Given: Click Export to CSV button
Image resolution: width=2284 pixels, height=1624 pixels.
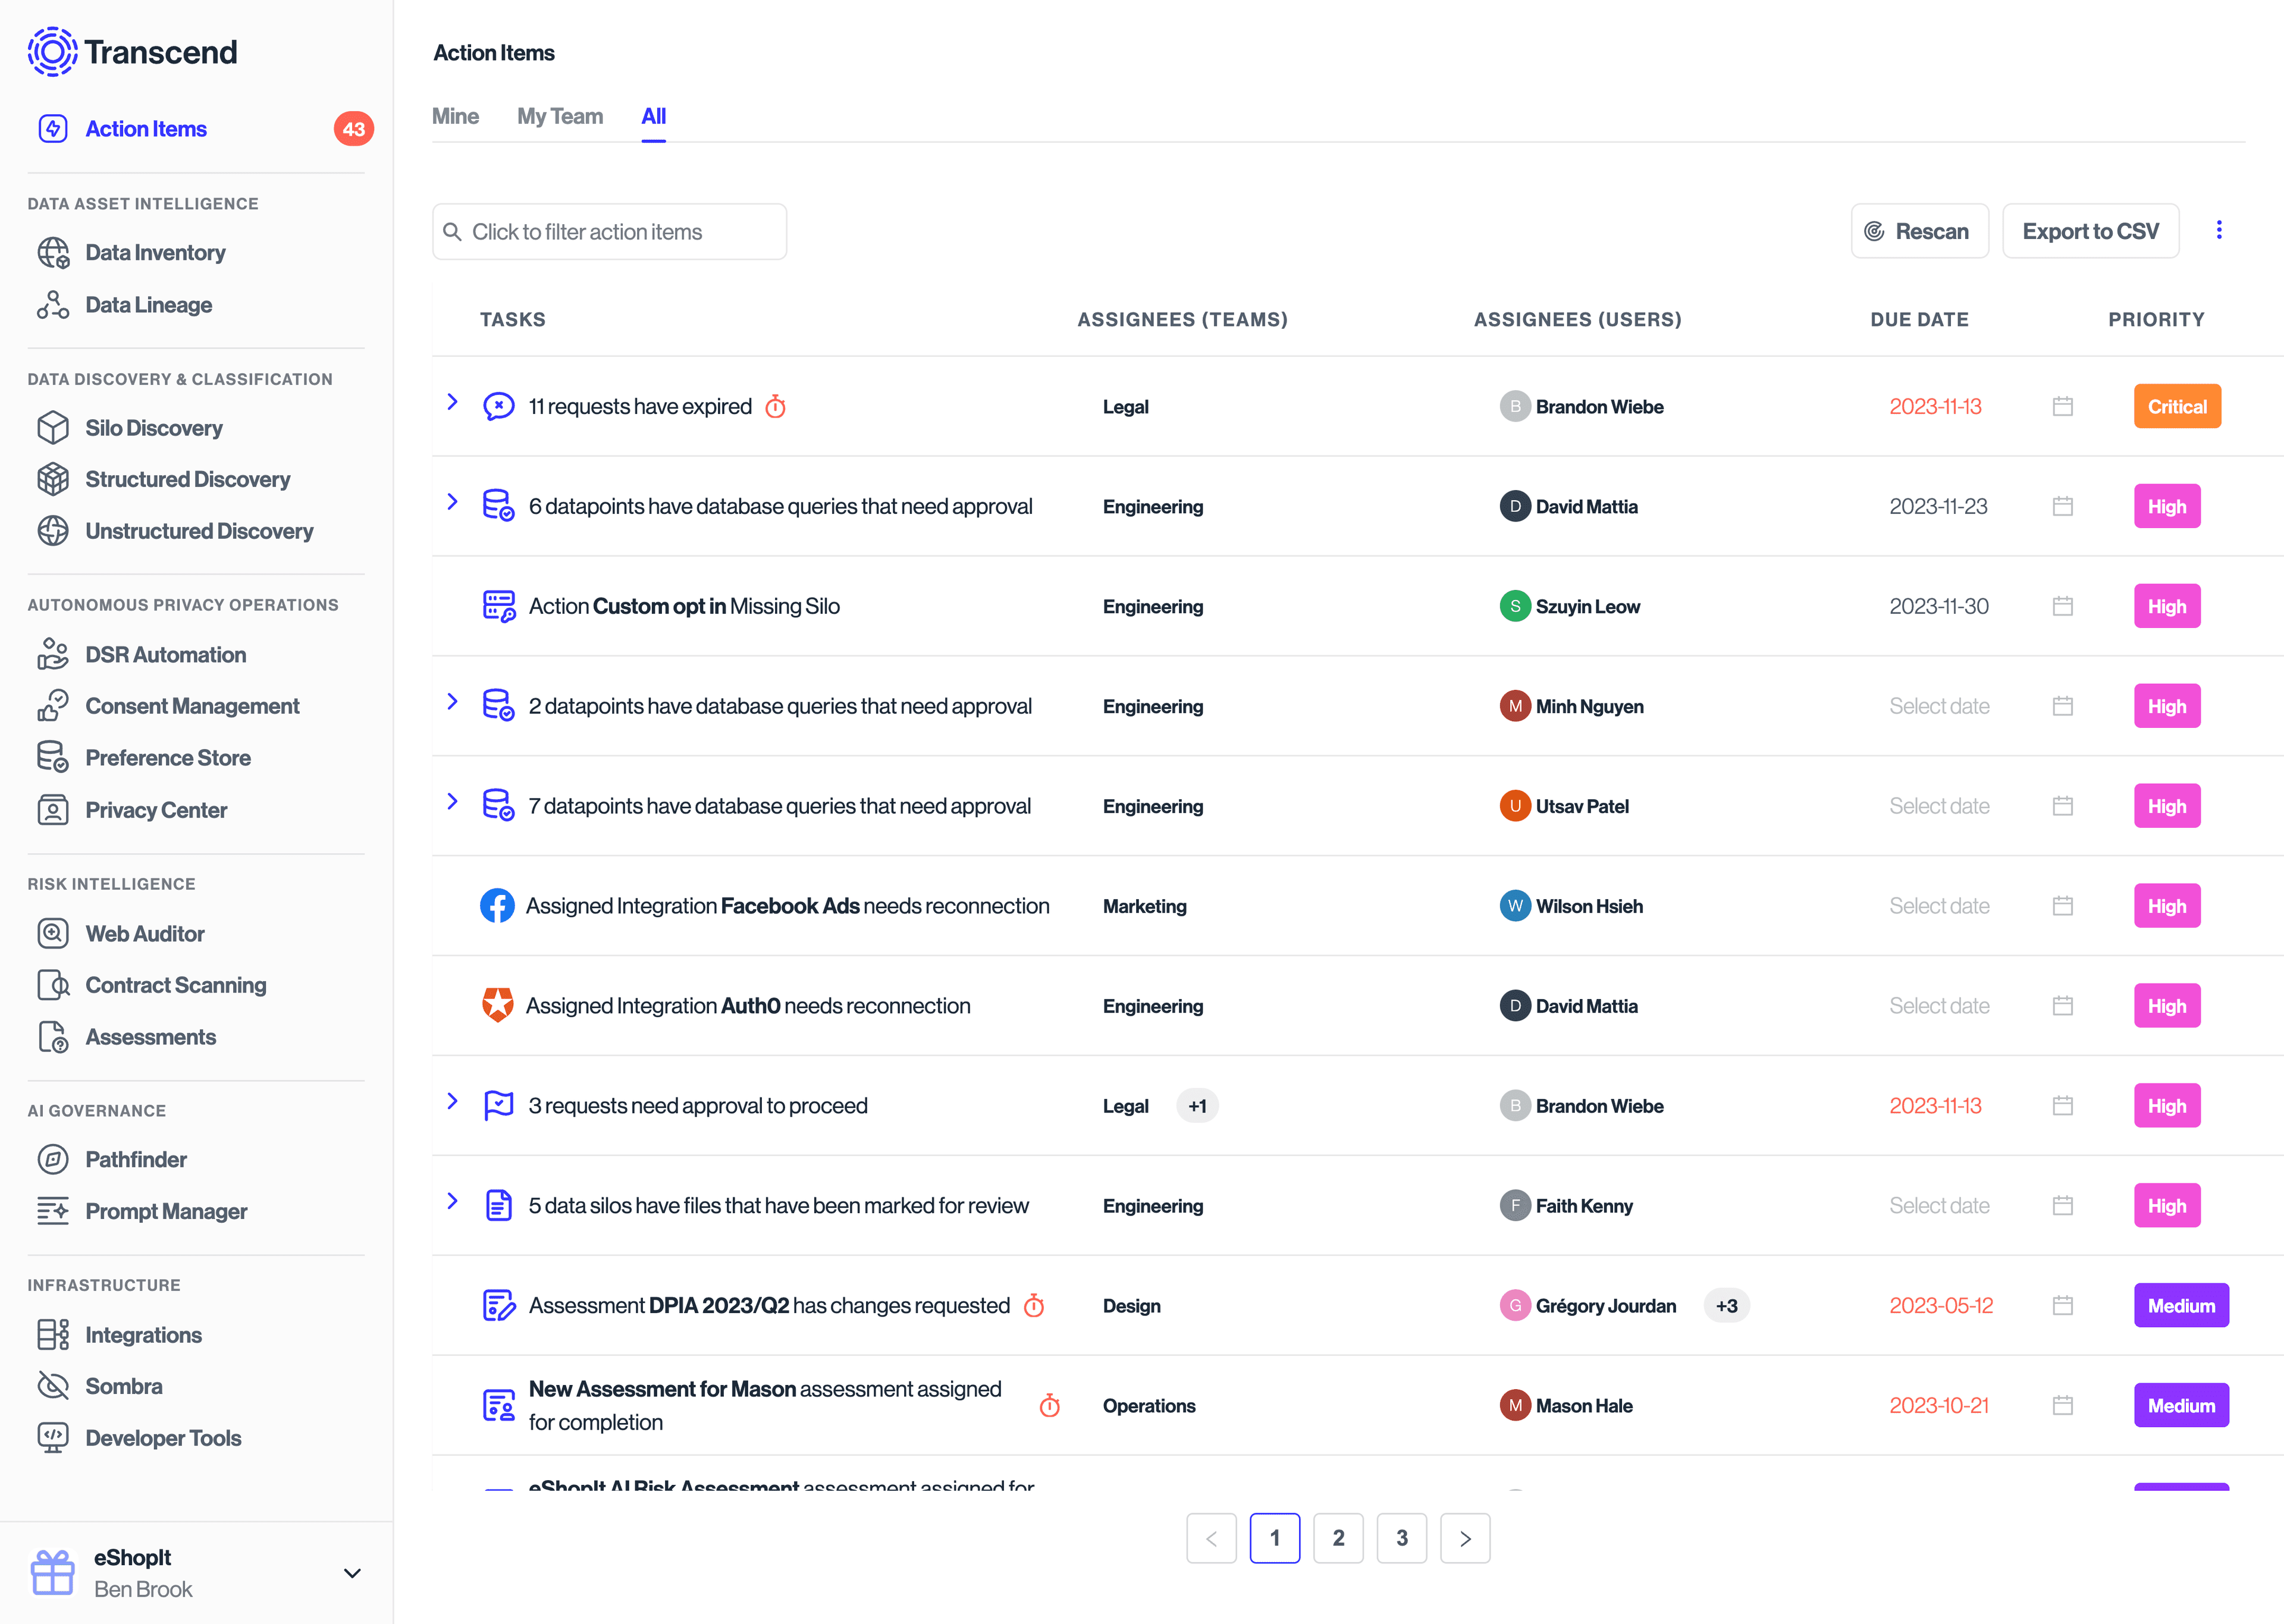Looking at the screenshot, I should [2090, 232].
